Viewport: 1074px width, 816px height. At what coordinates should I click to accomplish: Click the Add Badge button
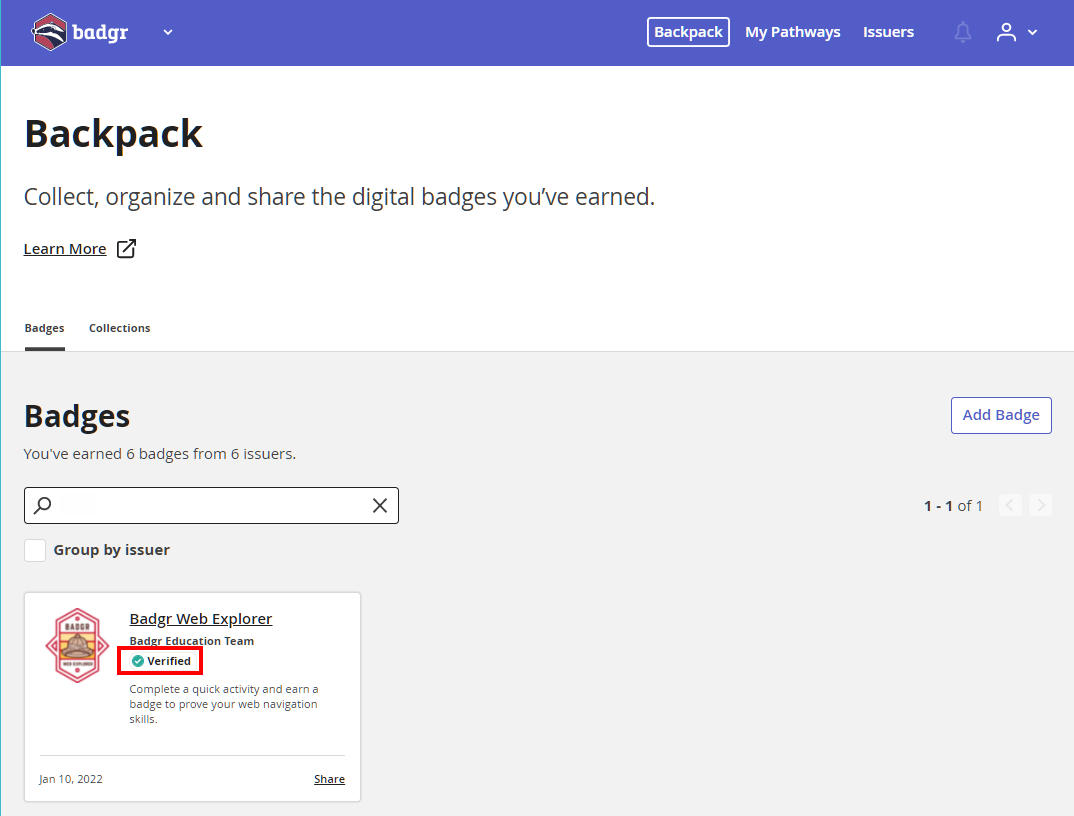tap(1001, 415)
